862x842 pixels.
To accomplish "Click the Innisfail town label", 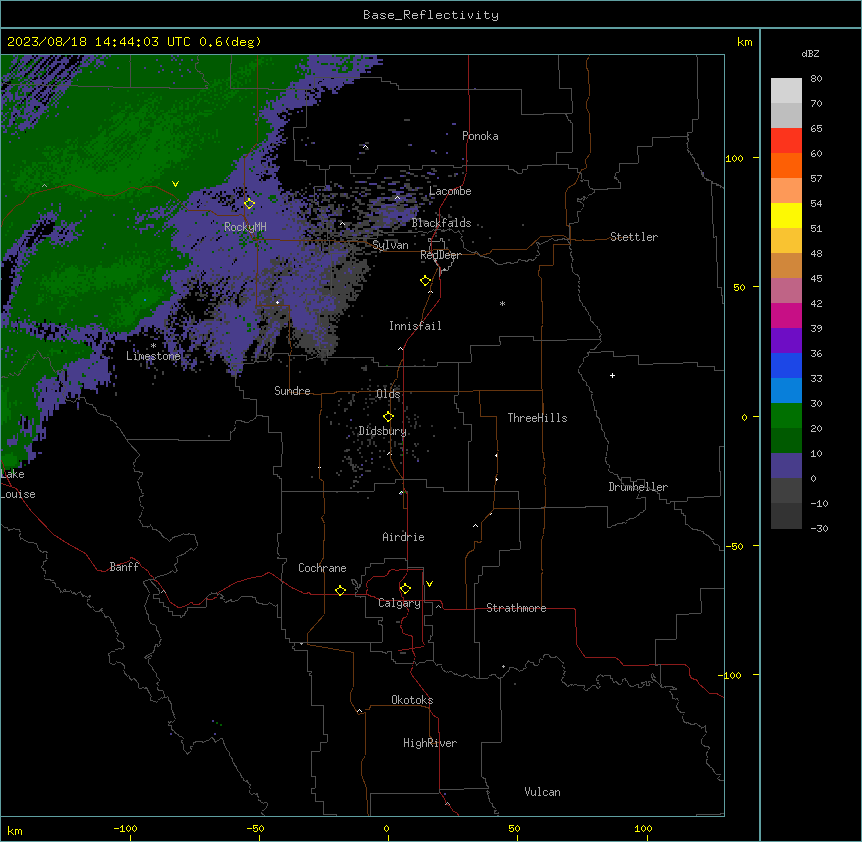I will pyautogui.click(x=415, y=326).
